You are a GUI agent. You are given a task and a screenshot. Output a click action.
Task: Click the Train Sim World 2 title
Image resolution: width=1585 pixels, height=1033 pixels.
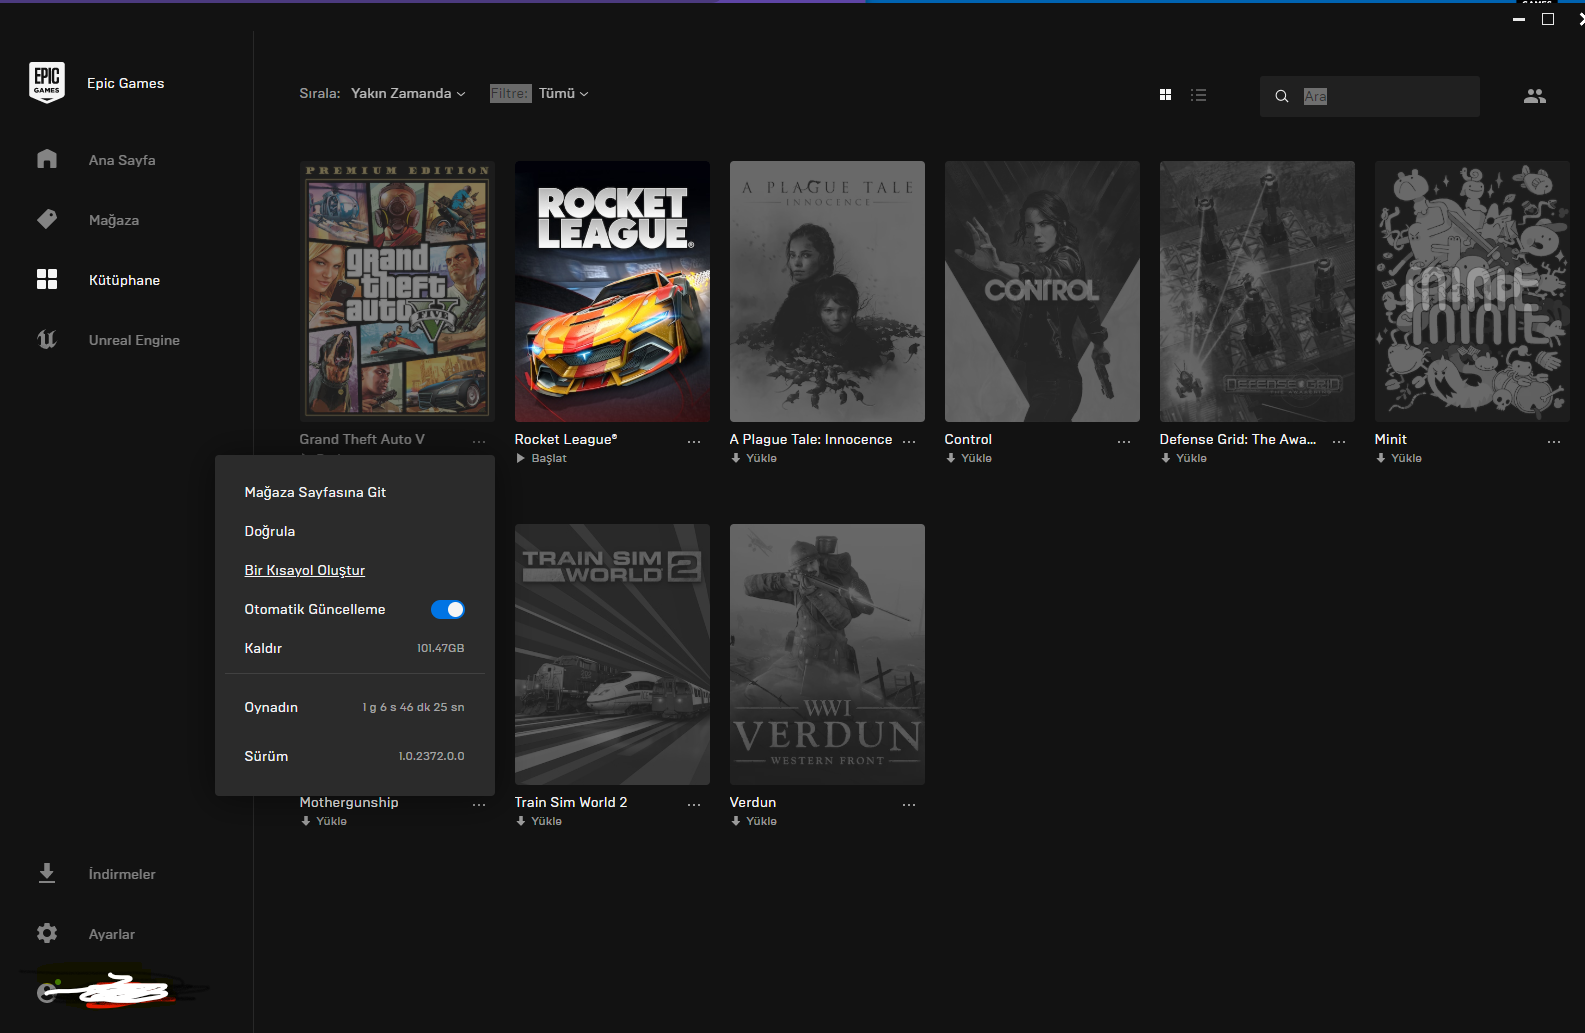(571, 802)
